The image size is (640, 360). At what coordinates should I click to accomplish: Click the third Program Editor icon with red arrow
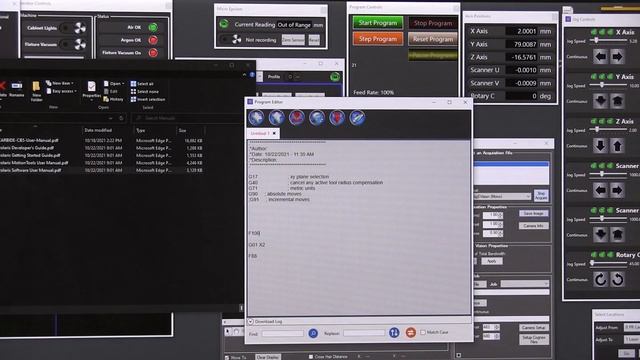297,118
